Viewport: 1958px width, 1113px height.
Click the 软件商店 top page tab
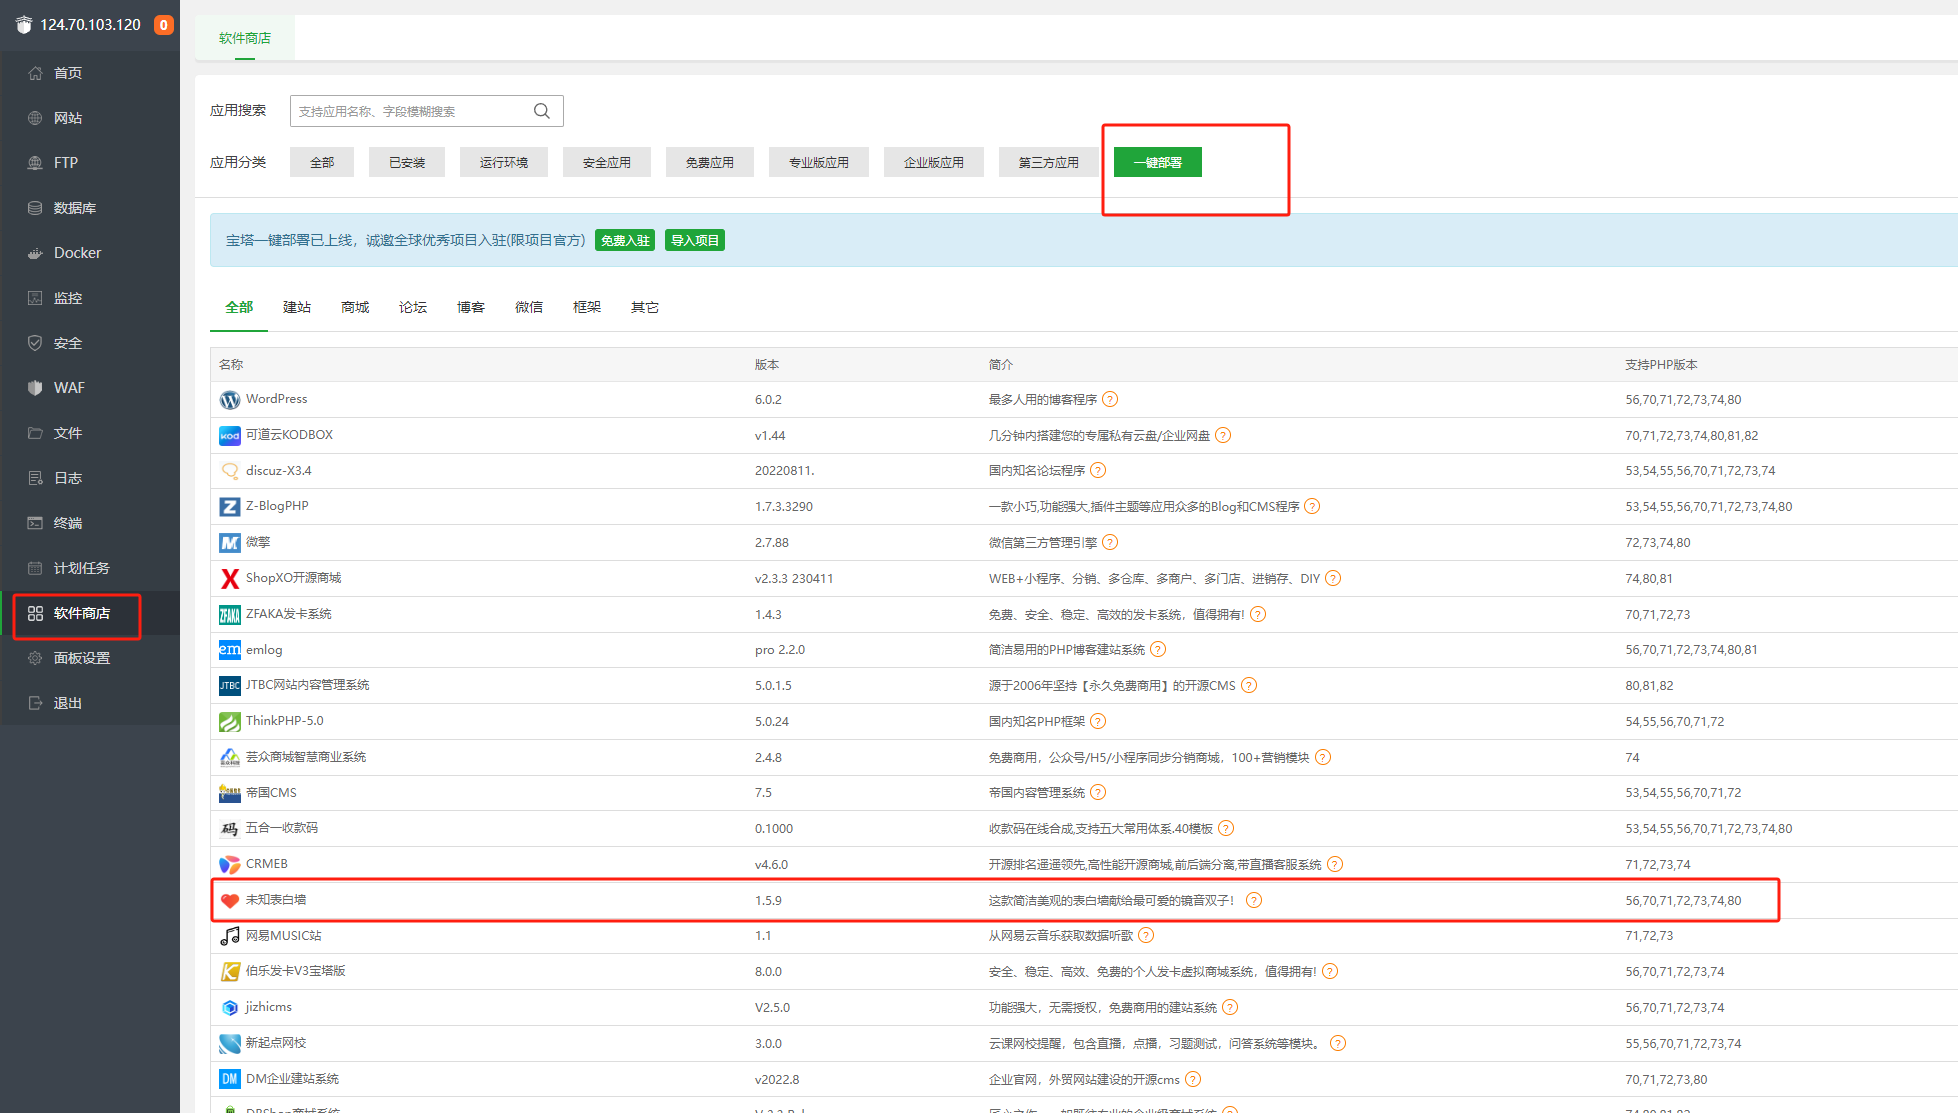coord(245,38)
